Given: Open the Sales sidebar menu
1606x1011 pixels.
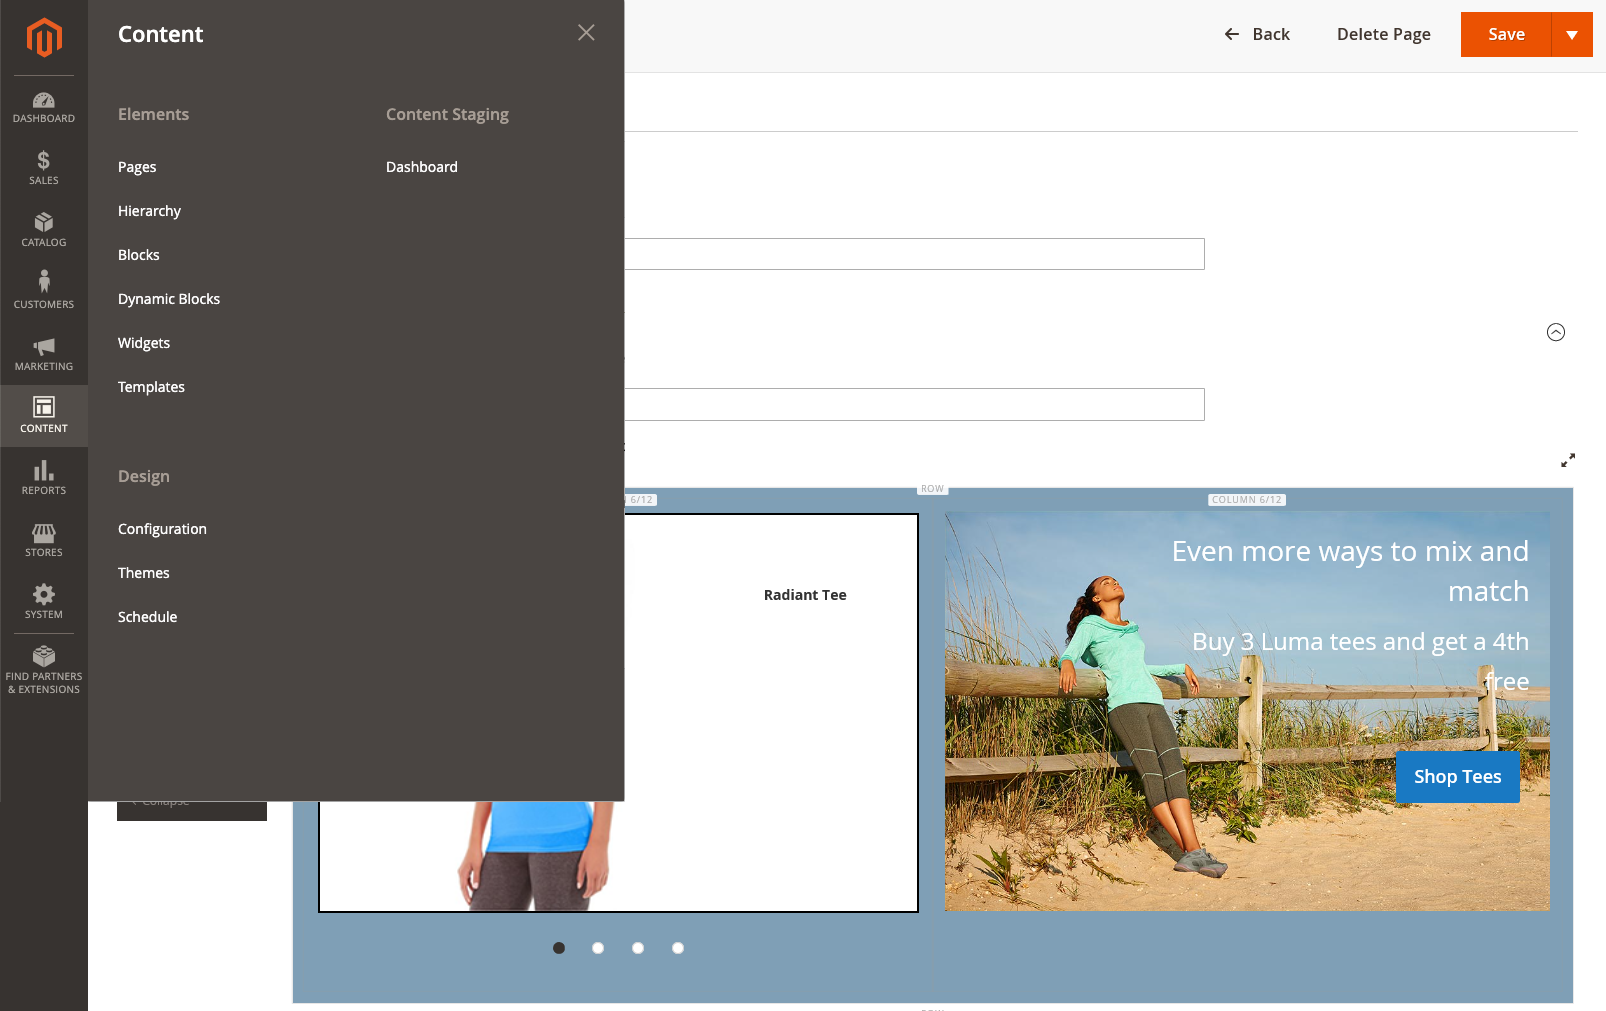Looking at the screenshot, I should (44, 168).
